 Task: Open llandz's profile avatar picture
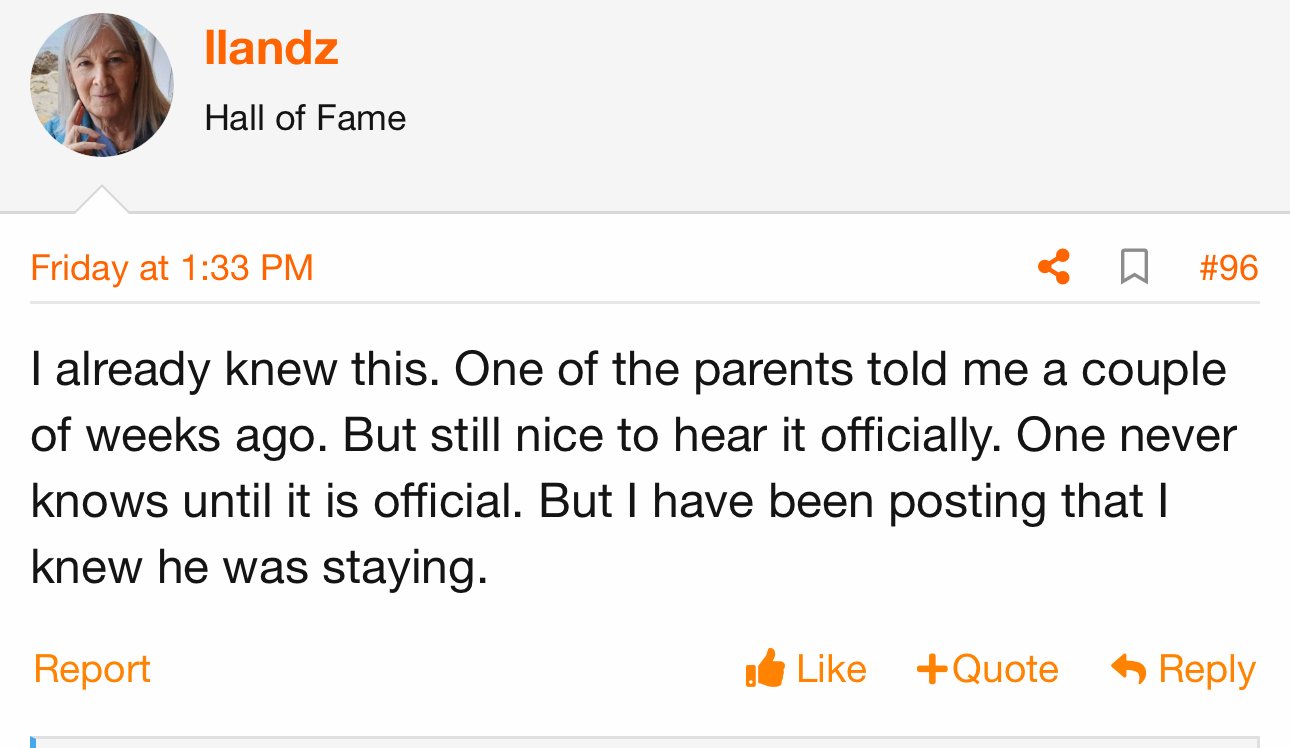pyautogui.click(x=101, y=85)
